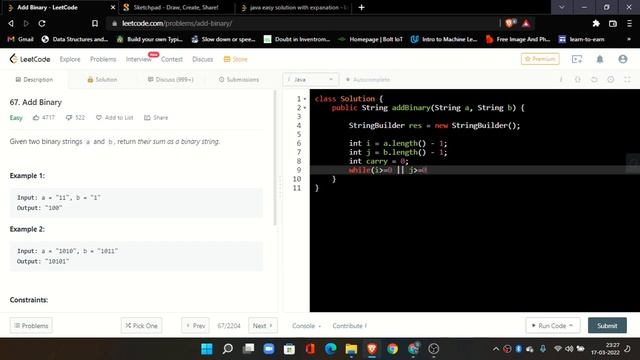Open Explore in LeetCode navbar
The height and width of the screenshot is (360, 640).
coord(70,59)
